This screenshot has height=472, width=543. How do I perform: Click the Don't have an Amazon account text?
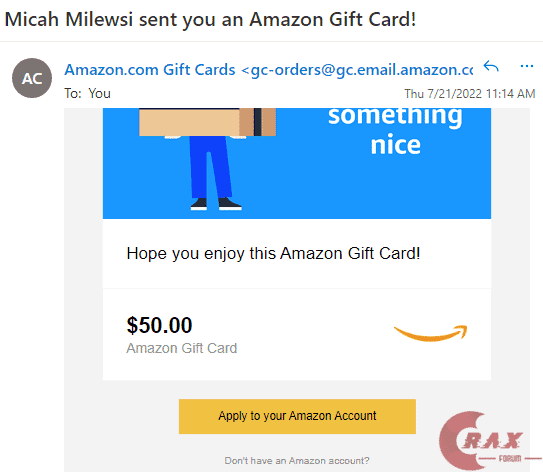(x=297, y=461)
